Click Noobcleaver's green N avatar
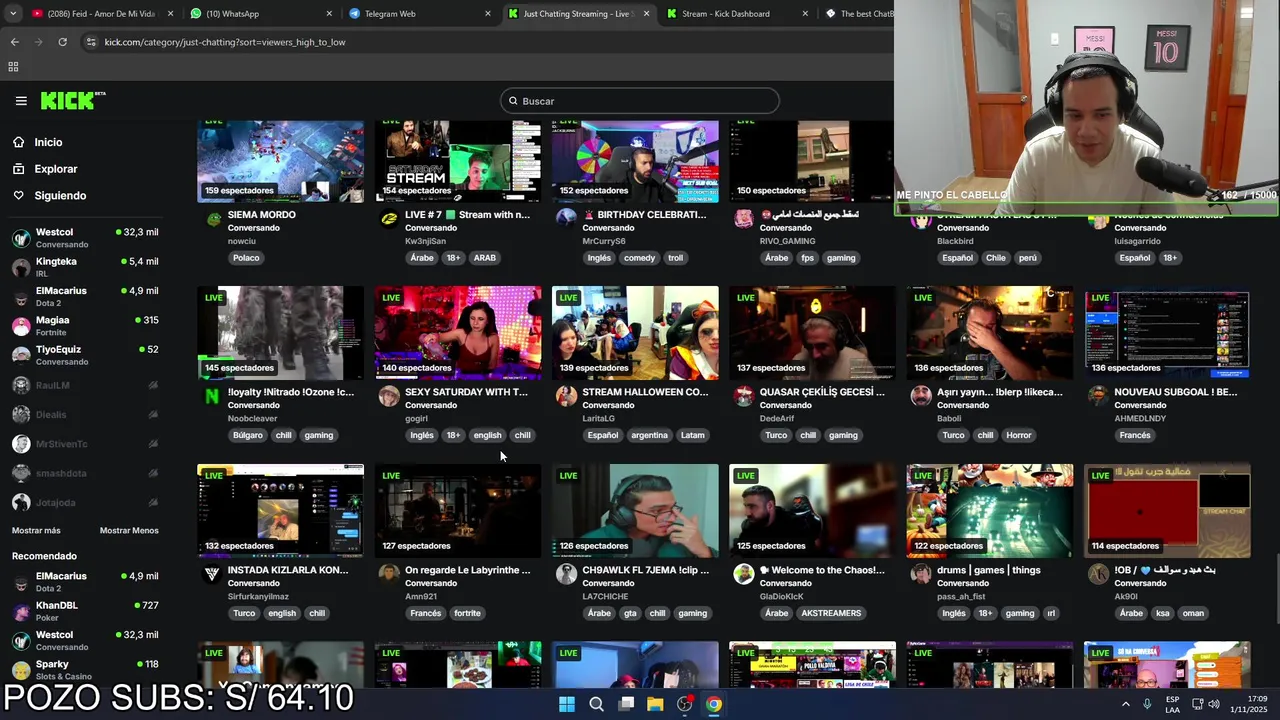 pyautogui.click(x=212, y=397)
